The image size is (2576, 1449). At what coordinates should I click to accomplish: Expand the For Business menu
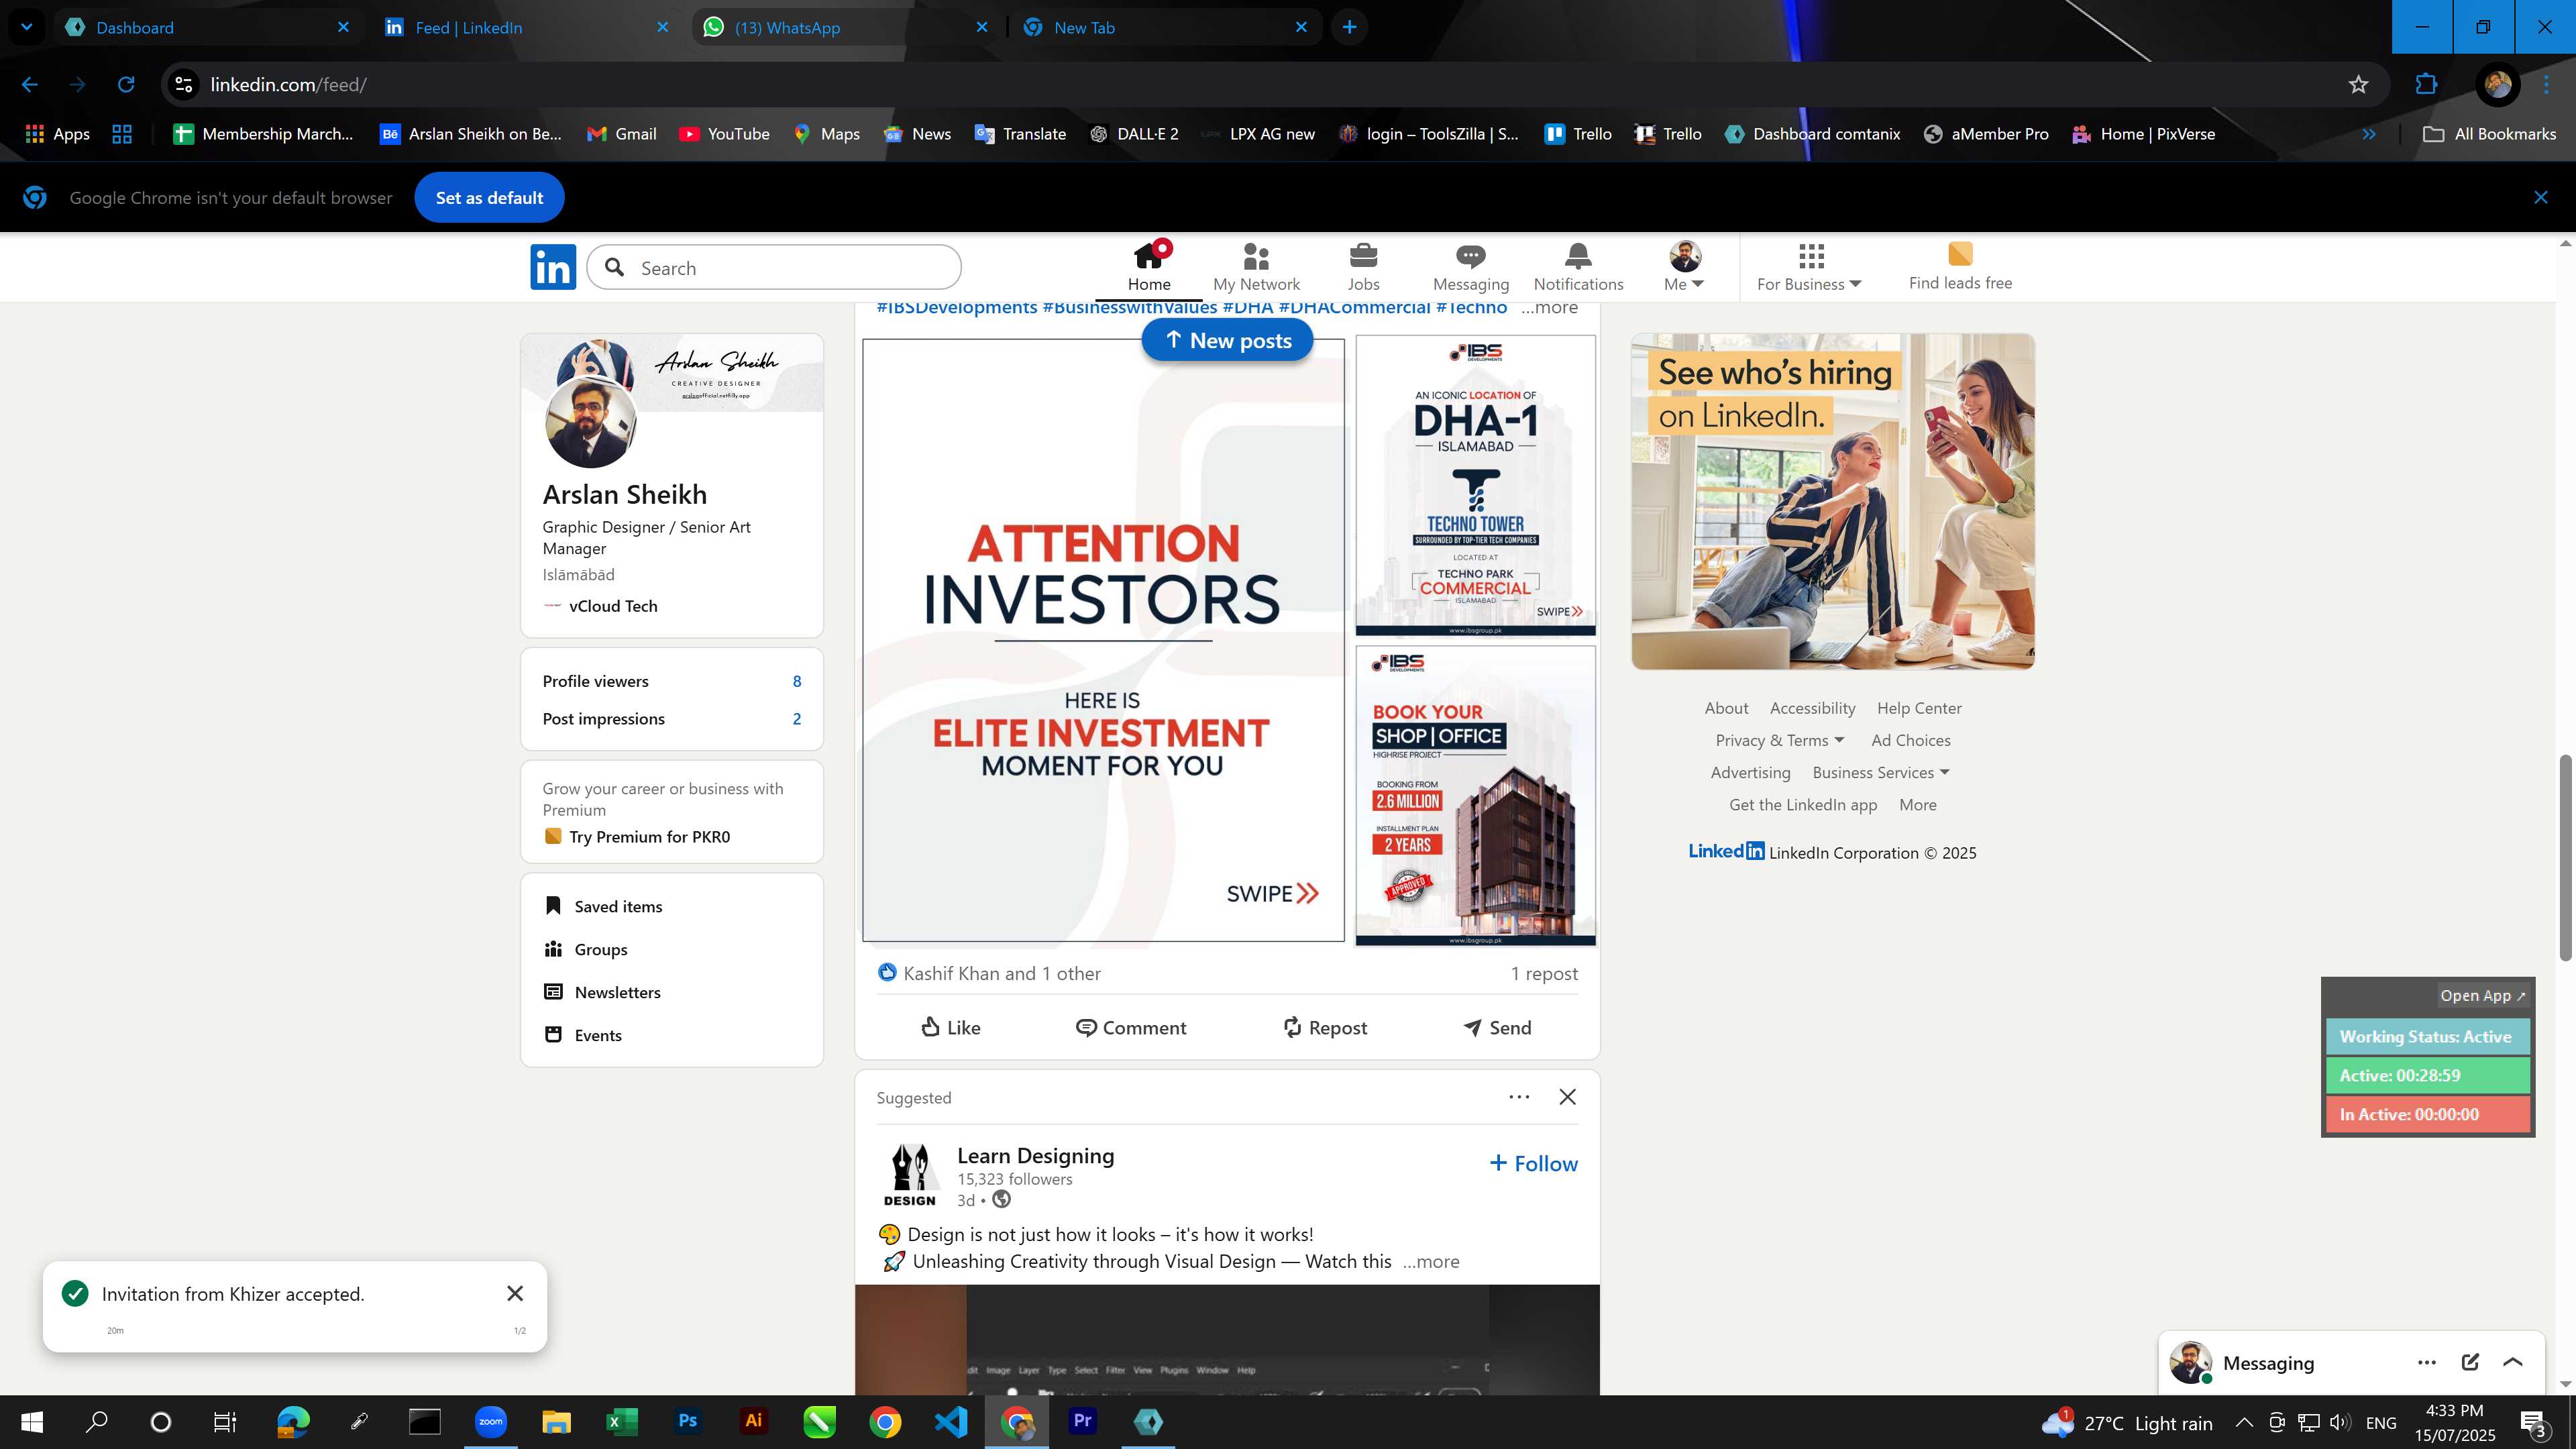point(1809,267)
